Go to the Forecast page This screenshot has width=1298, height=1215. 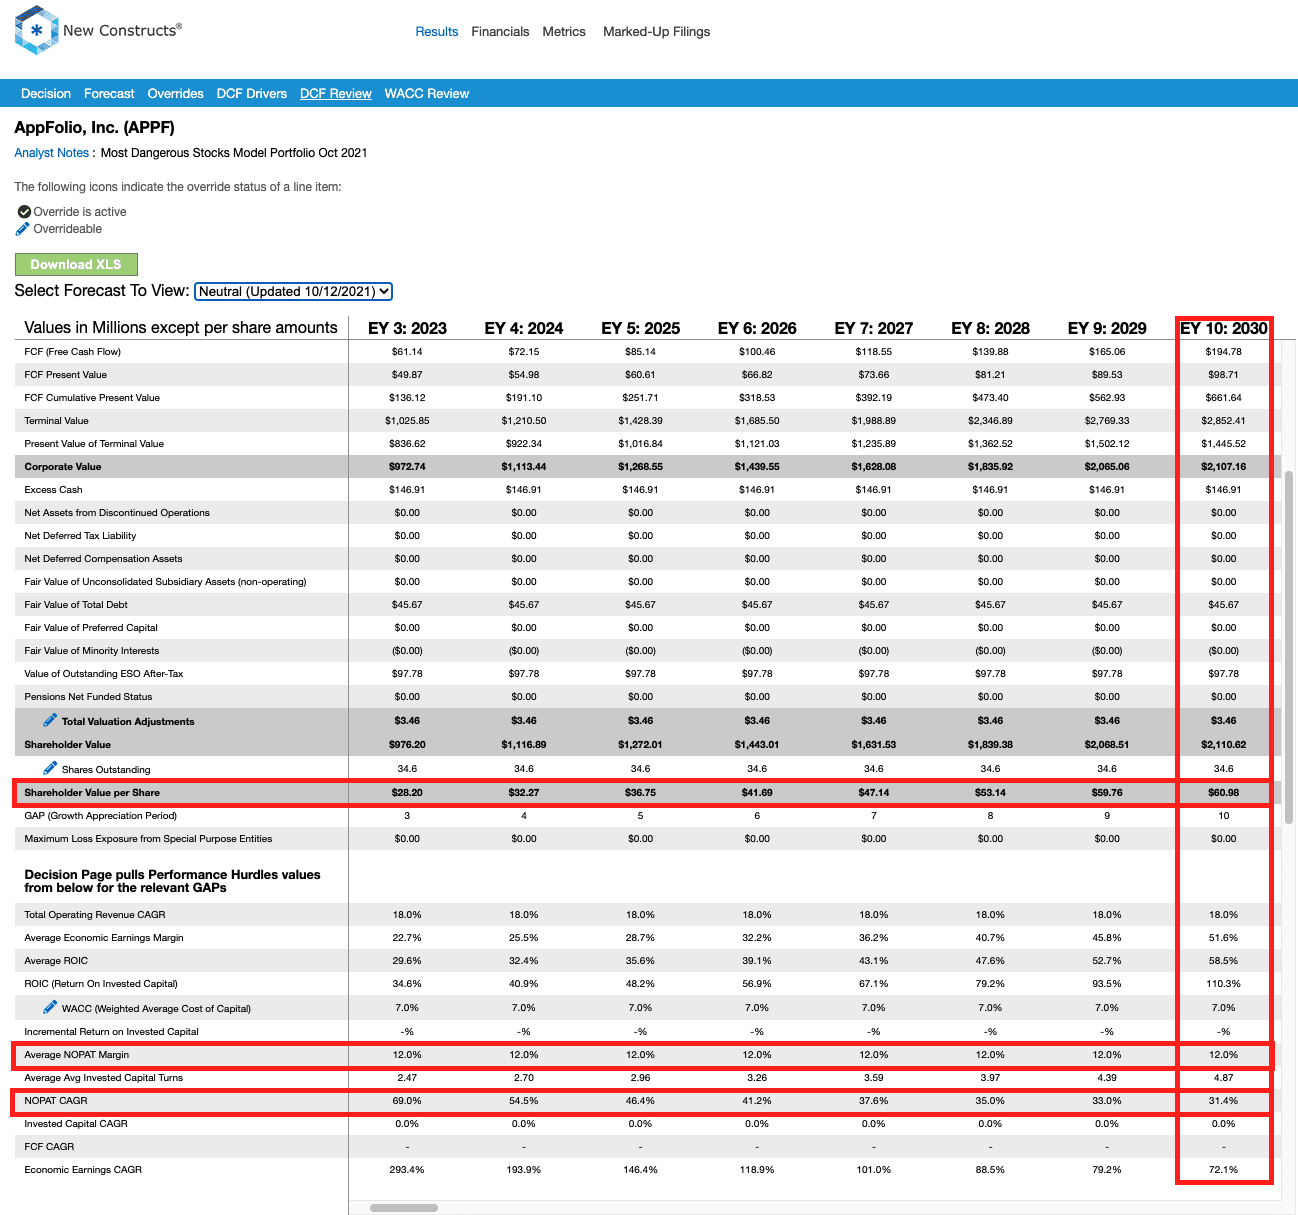109,94
